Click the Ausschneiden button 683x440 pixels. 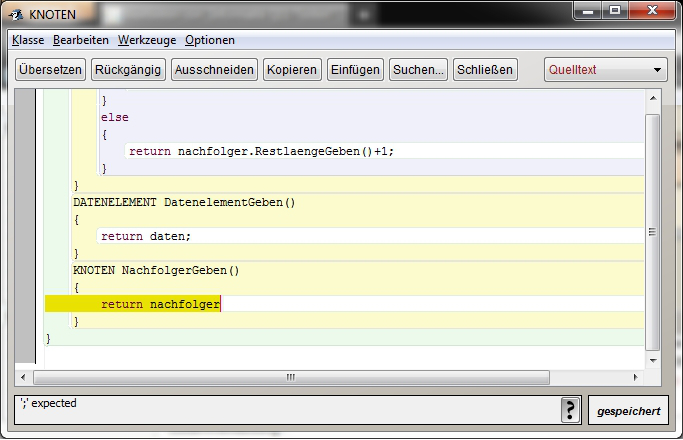tap(214, 70)
